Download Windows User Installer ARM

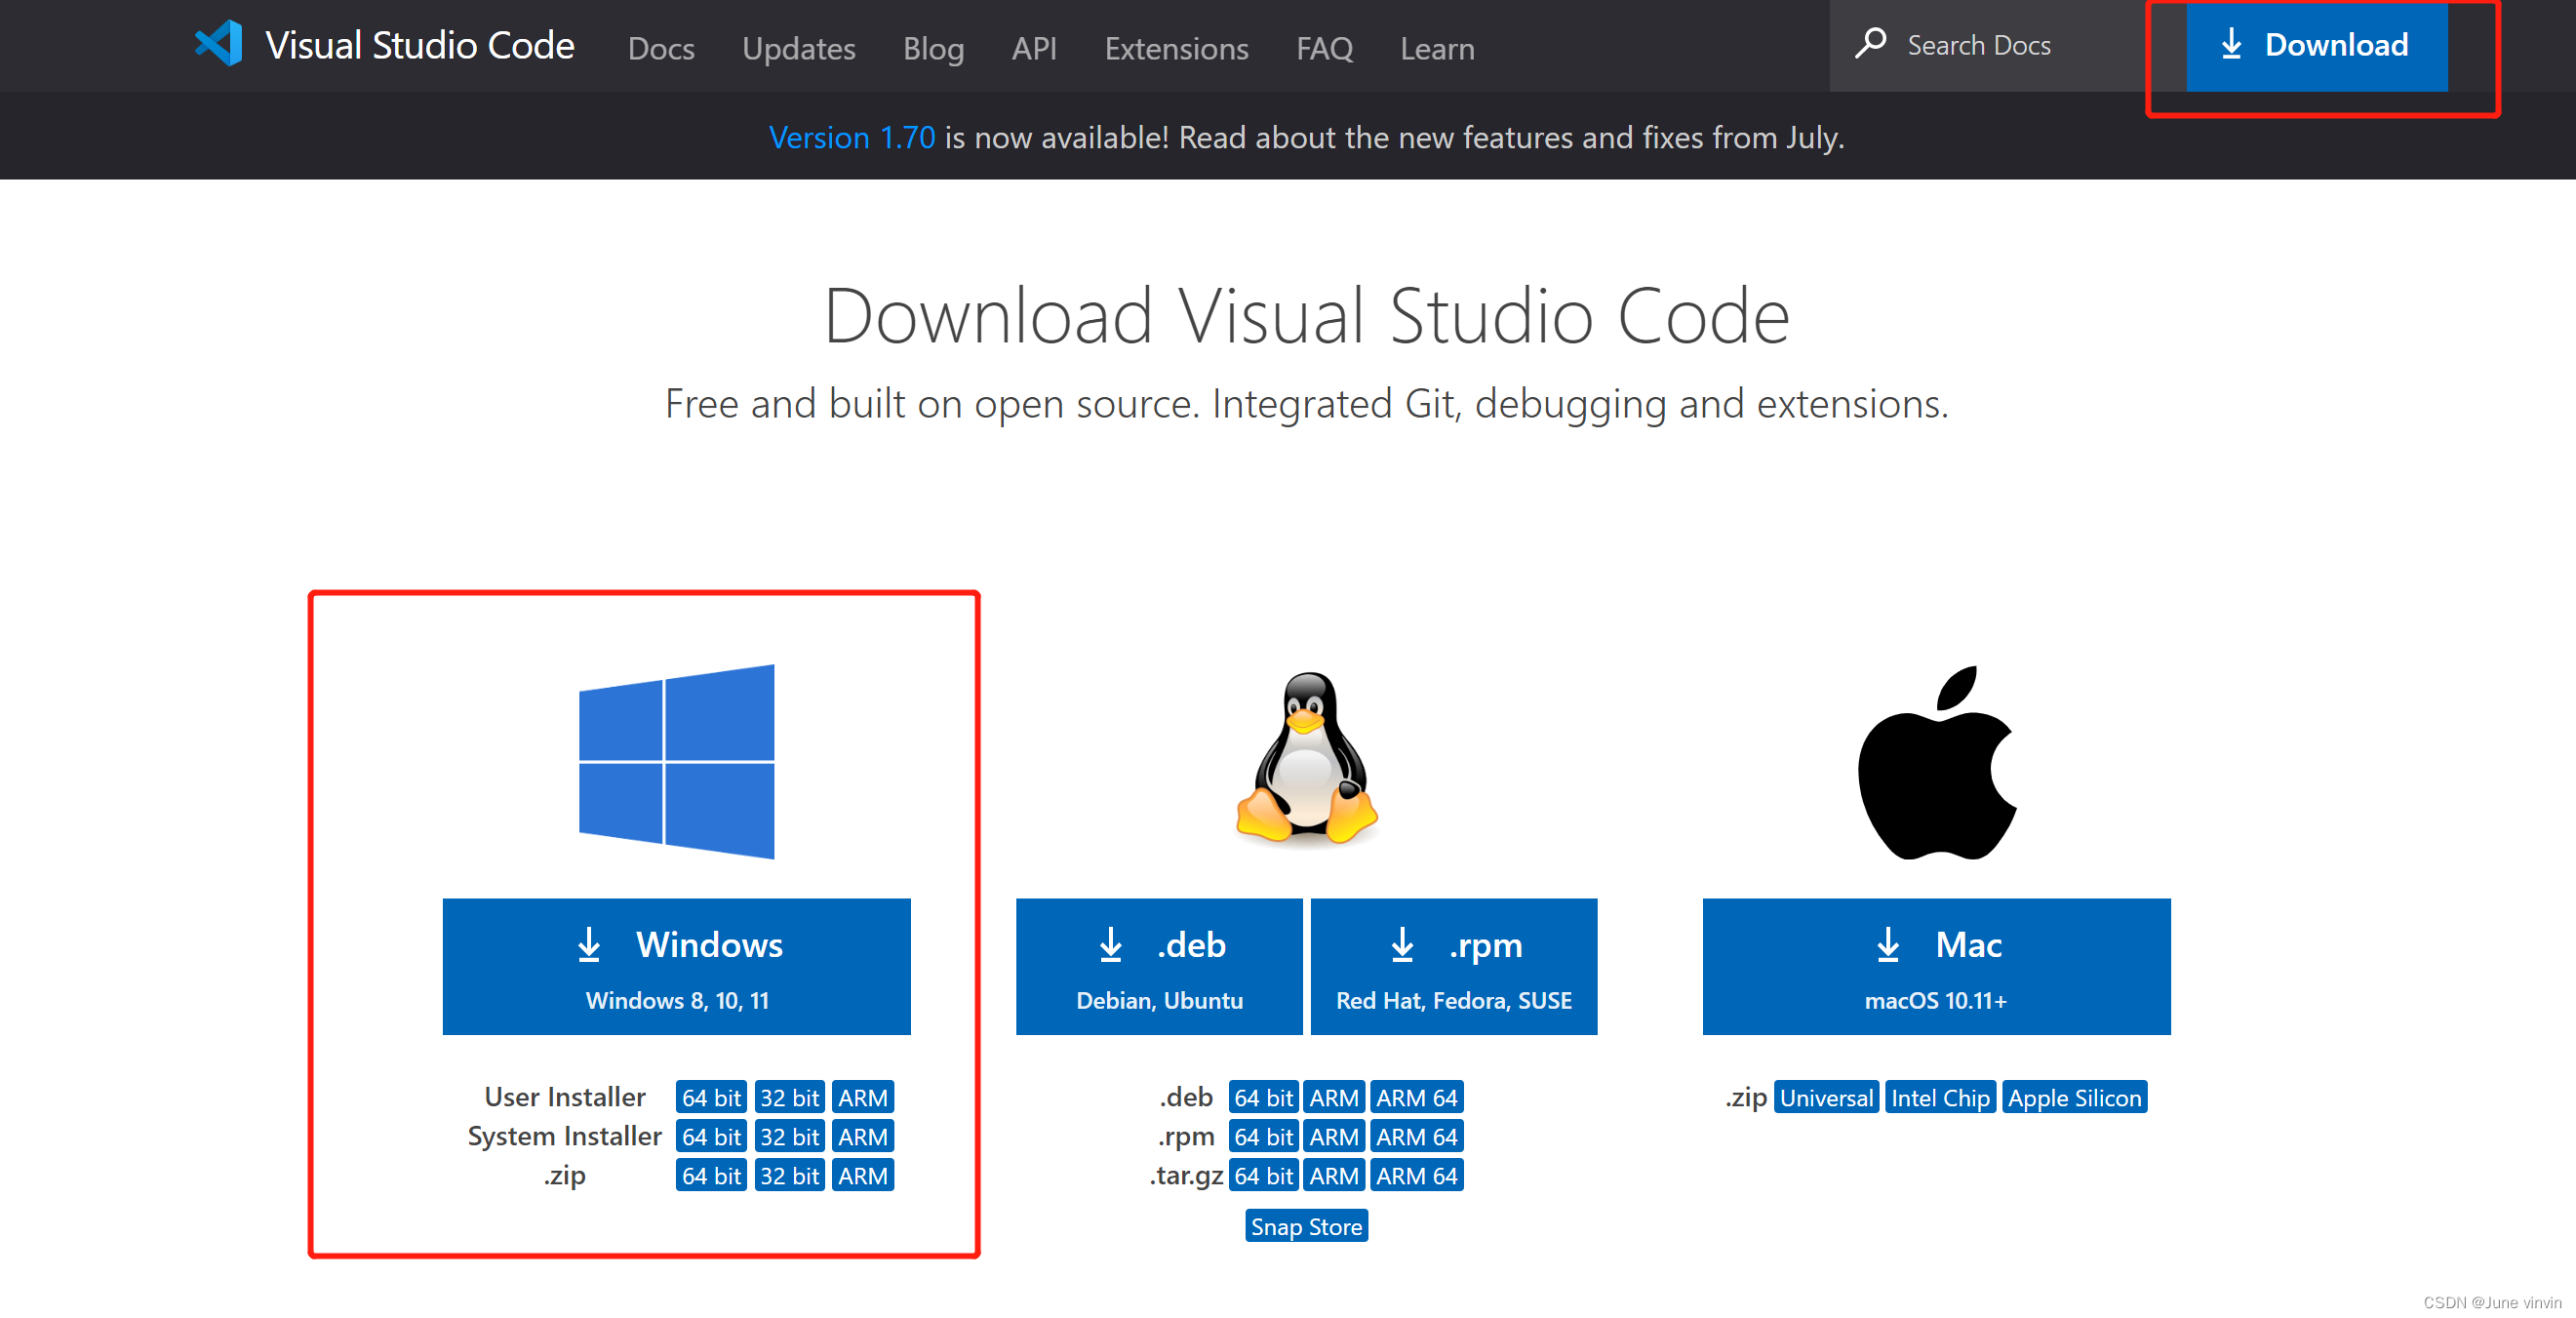click(862, 1097)
